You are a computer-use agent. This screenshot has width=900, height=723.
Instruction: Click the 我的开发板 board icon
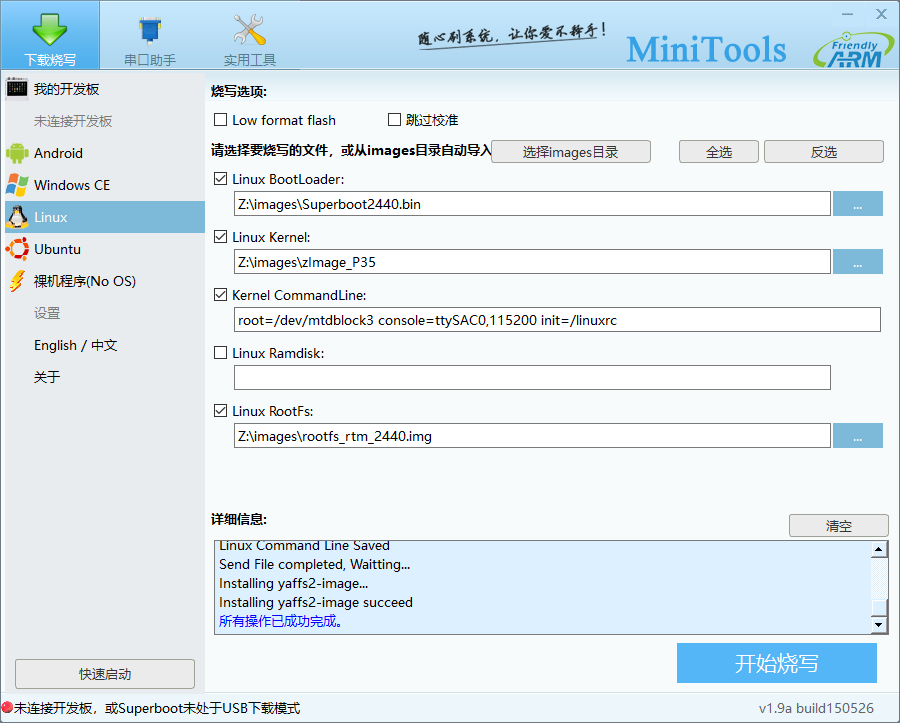click(x=17, y=88)
